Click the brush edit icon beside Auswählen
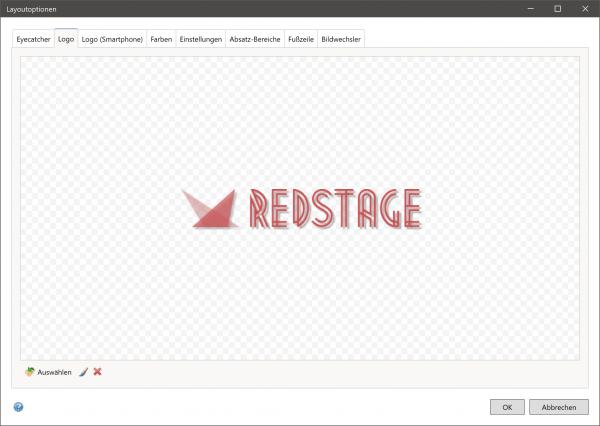 click(84, 372)
